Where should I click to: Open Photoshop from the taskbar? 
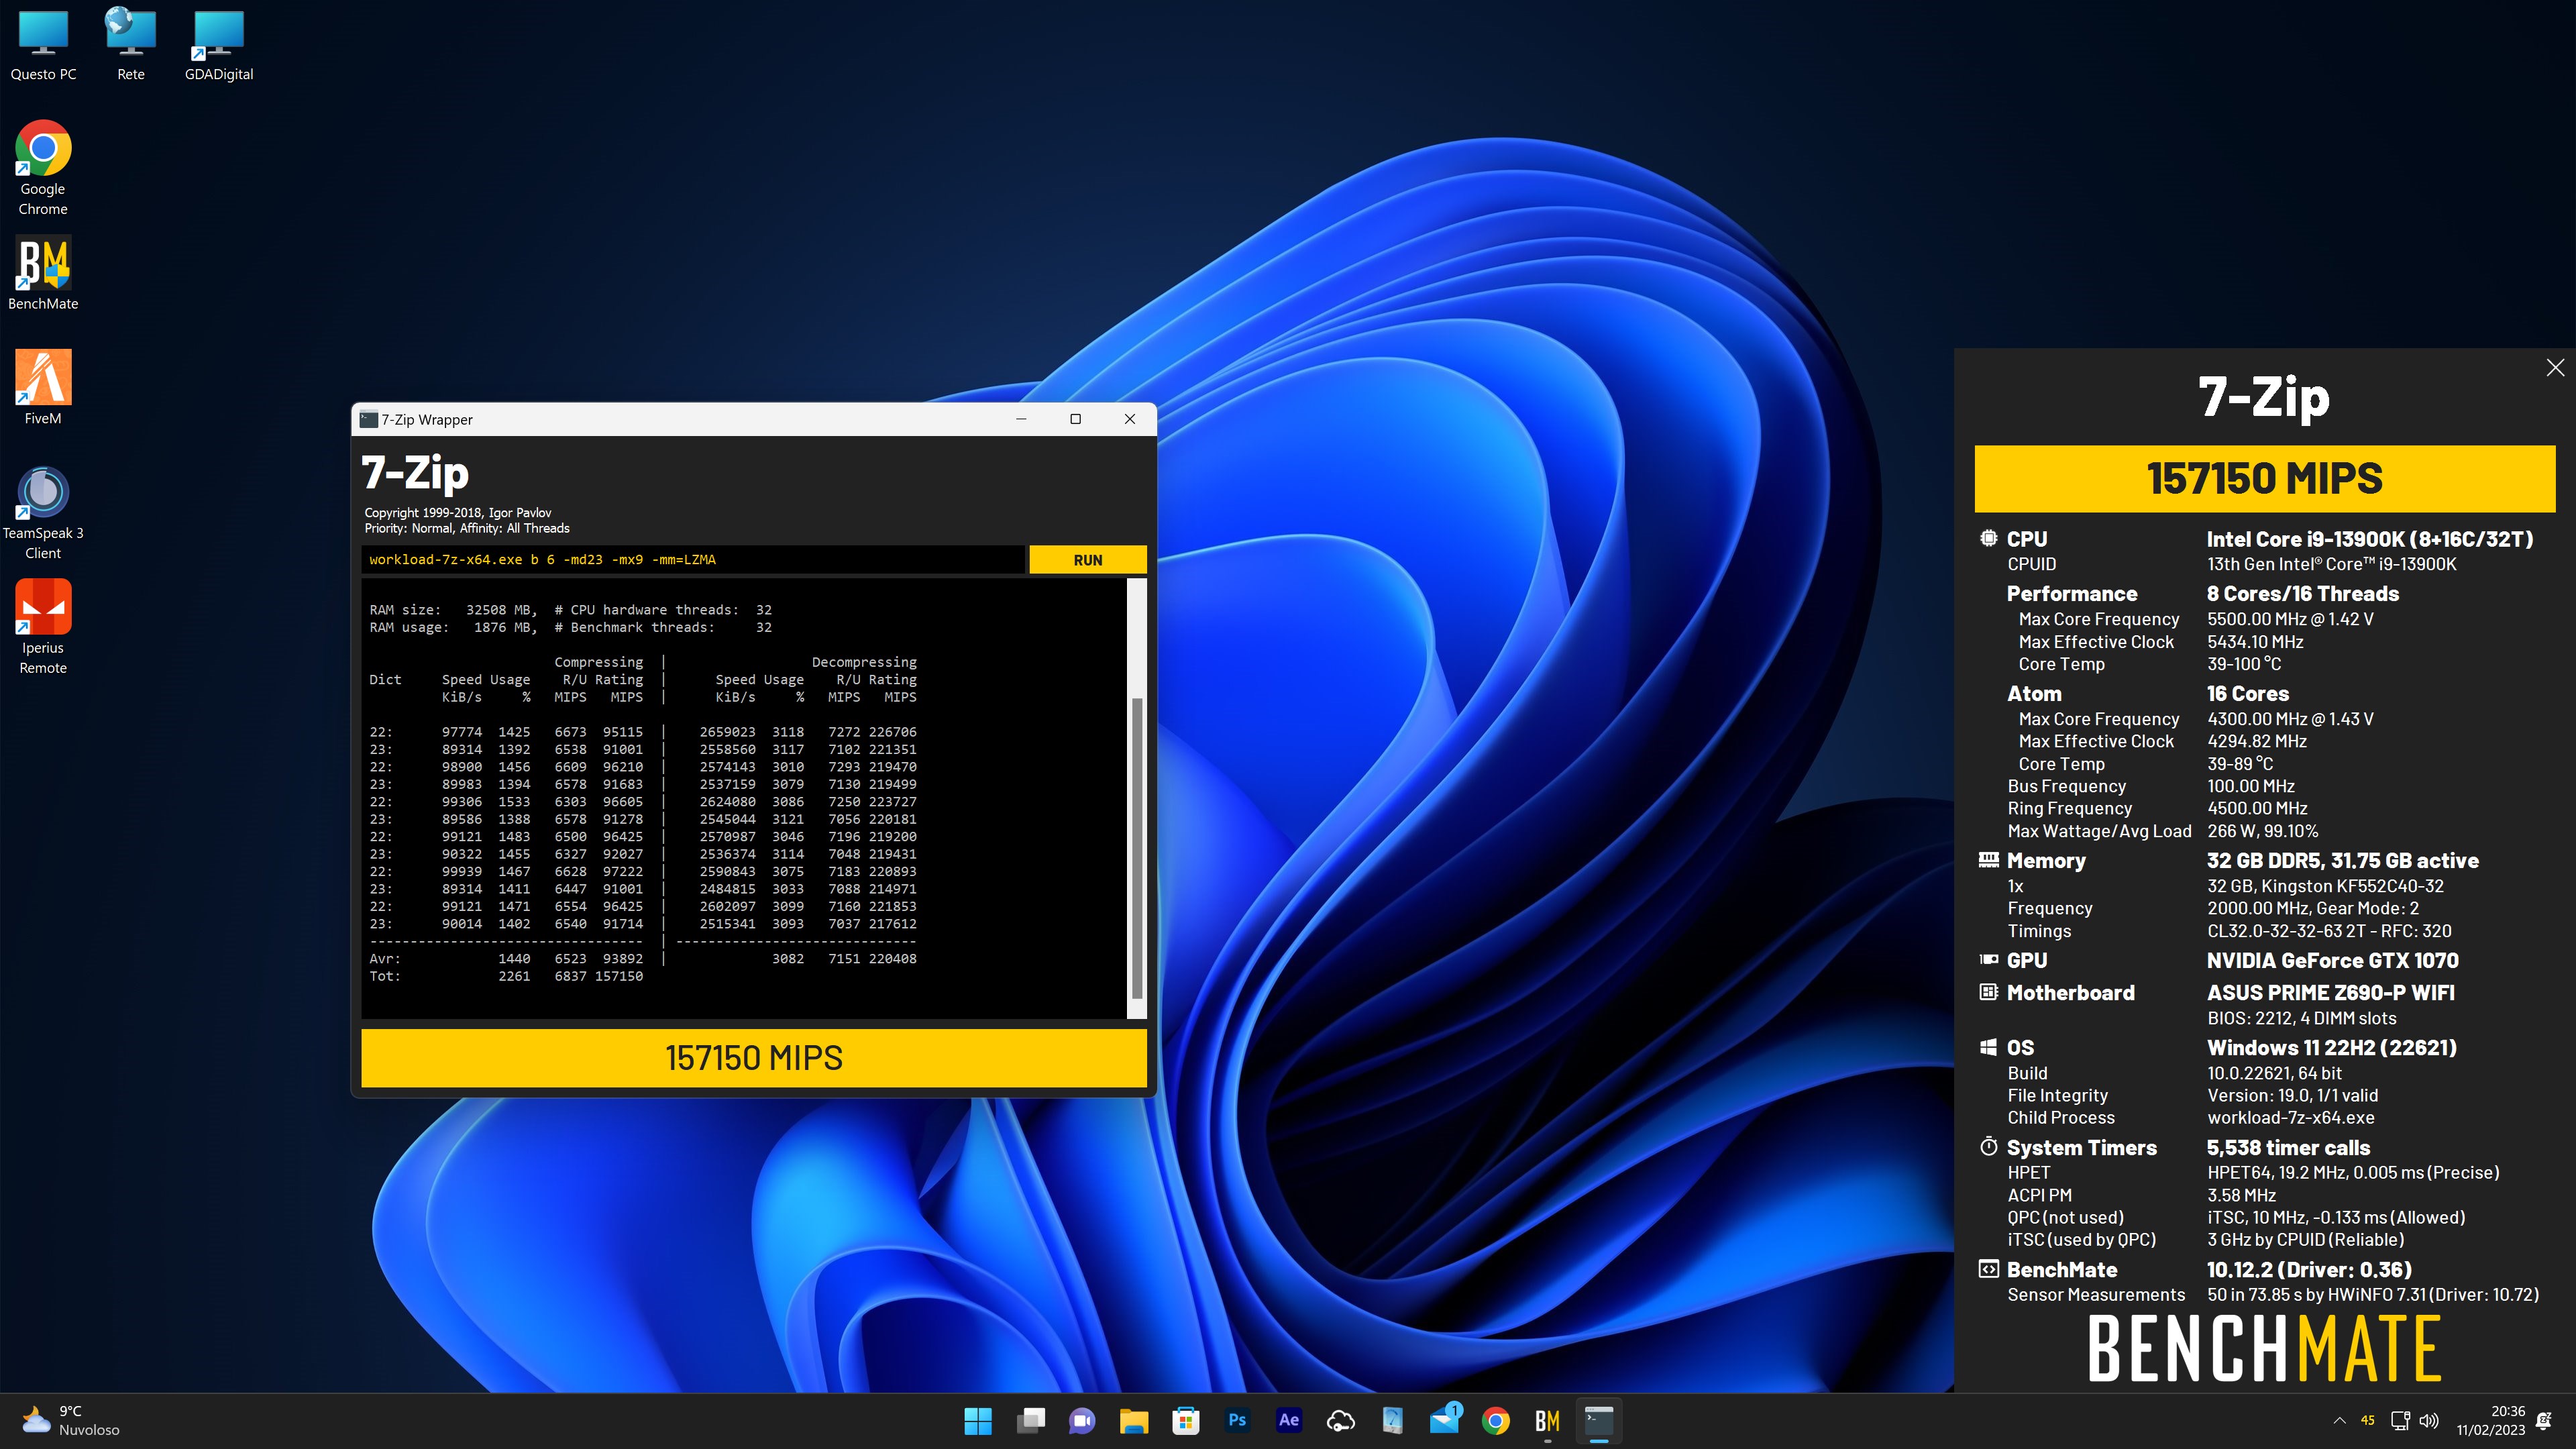pyautogui.click(x=1237, y=1420)
